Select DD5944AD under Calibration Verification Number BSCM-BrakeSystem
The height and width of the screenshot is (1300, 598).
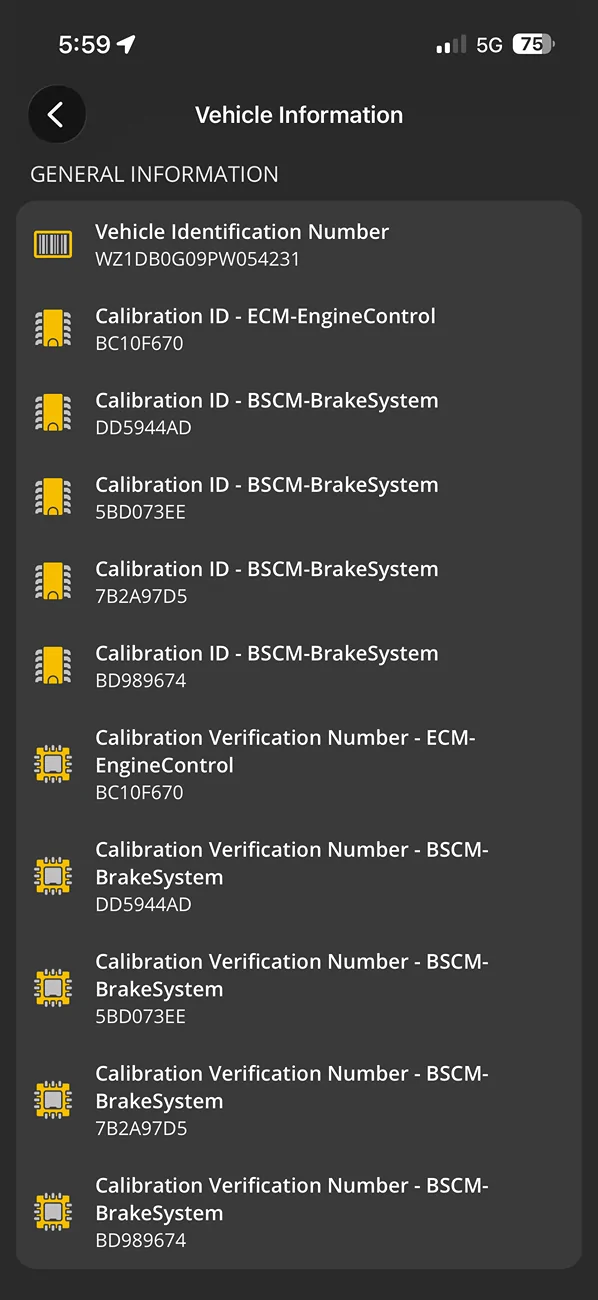coord(143,904)
